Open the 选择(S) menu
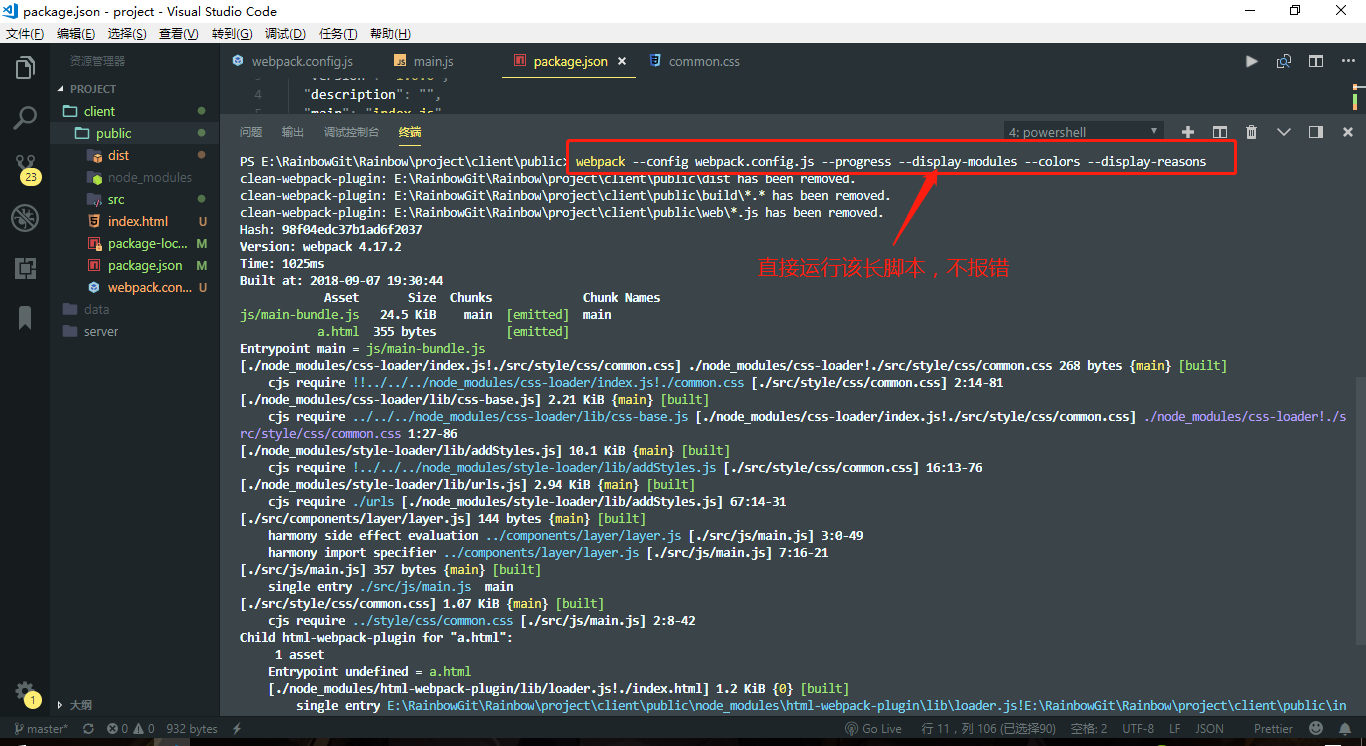 tap(127, 34)
